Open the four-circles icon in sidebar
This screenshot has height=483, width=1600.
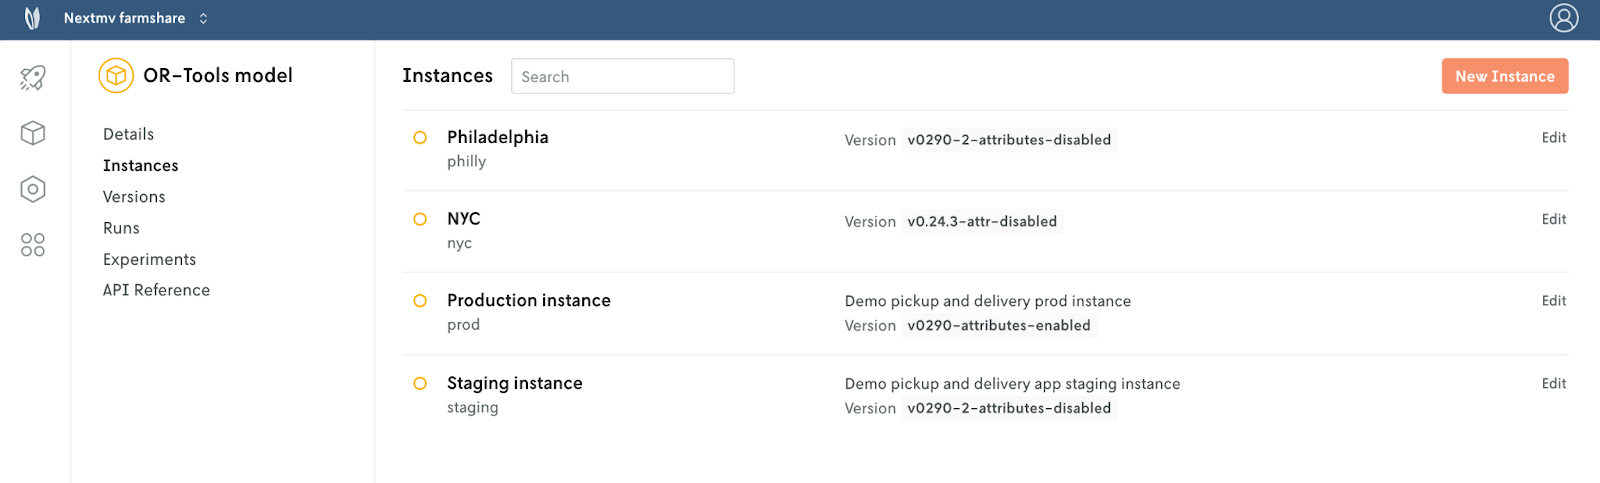(x=33, y=245)
